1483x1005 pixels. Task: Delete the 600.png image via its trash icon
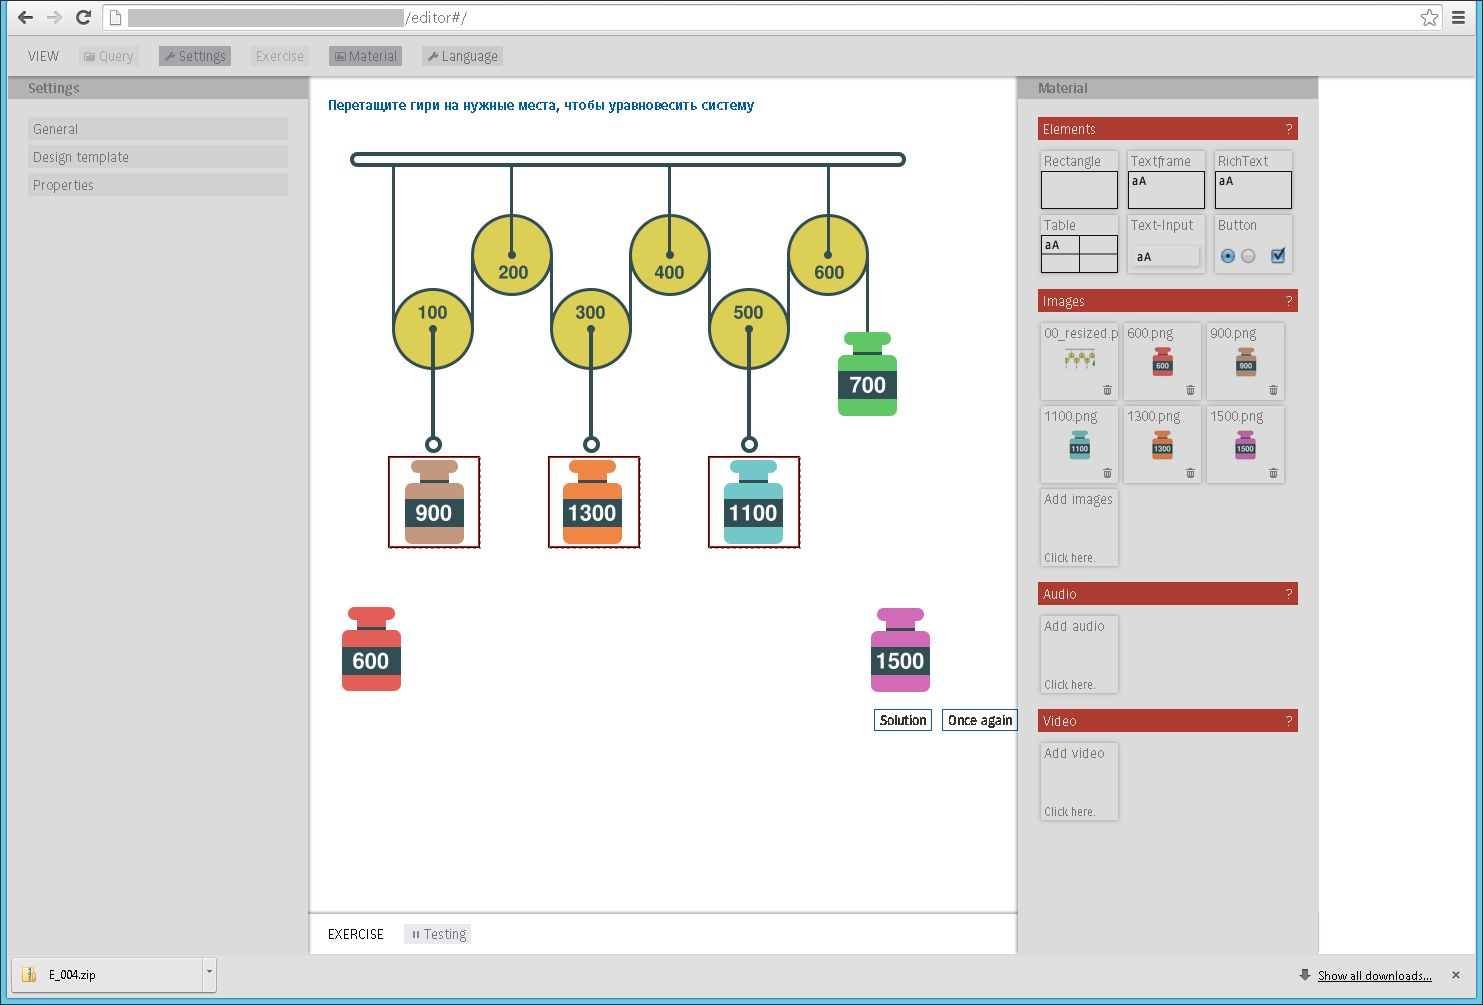tap(1190, 390)
